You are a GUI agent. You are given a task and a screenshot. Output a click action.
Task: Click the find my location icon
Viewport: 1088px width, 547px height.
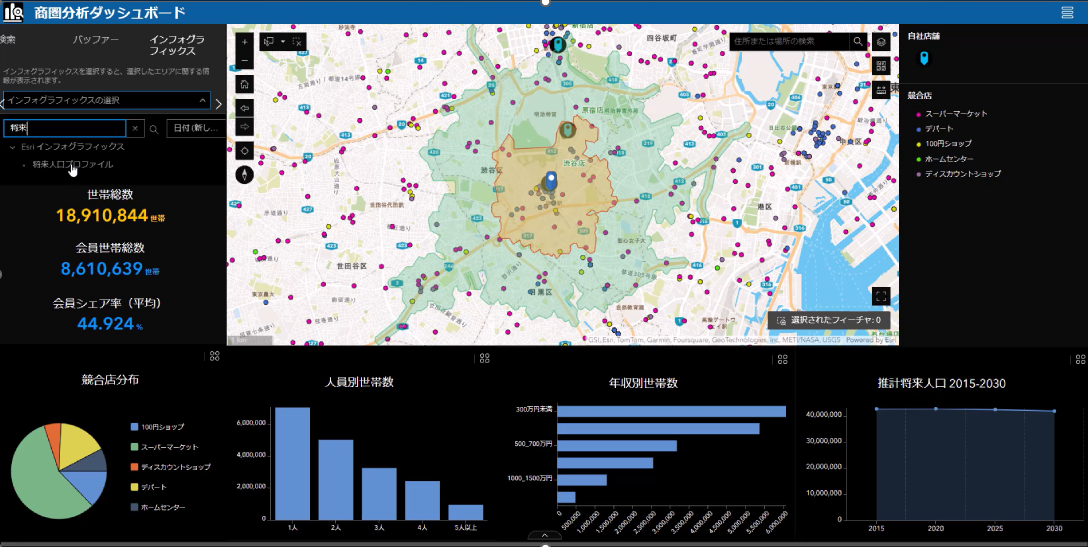coord(245,150)
